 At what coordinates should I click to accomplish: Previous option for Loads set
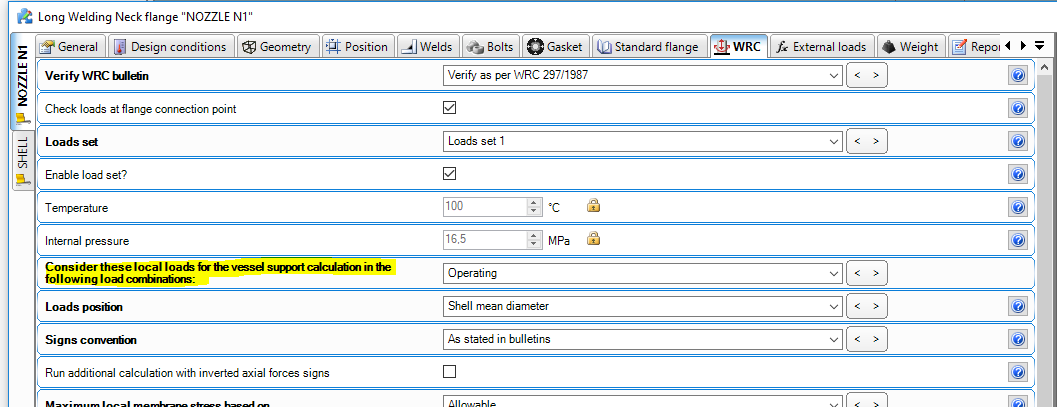click(857, 141)
